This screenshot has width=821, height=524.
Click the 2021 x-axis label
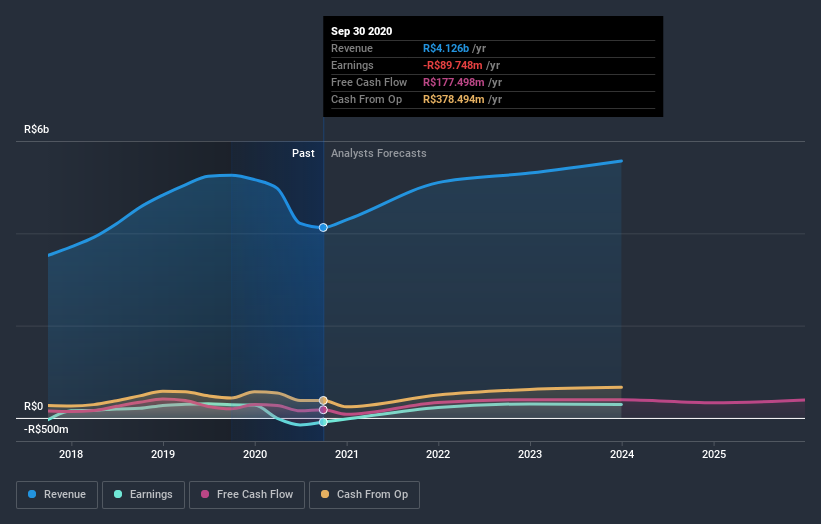coord(347,454)
